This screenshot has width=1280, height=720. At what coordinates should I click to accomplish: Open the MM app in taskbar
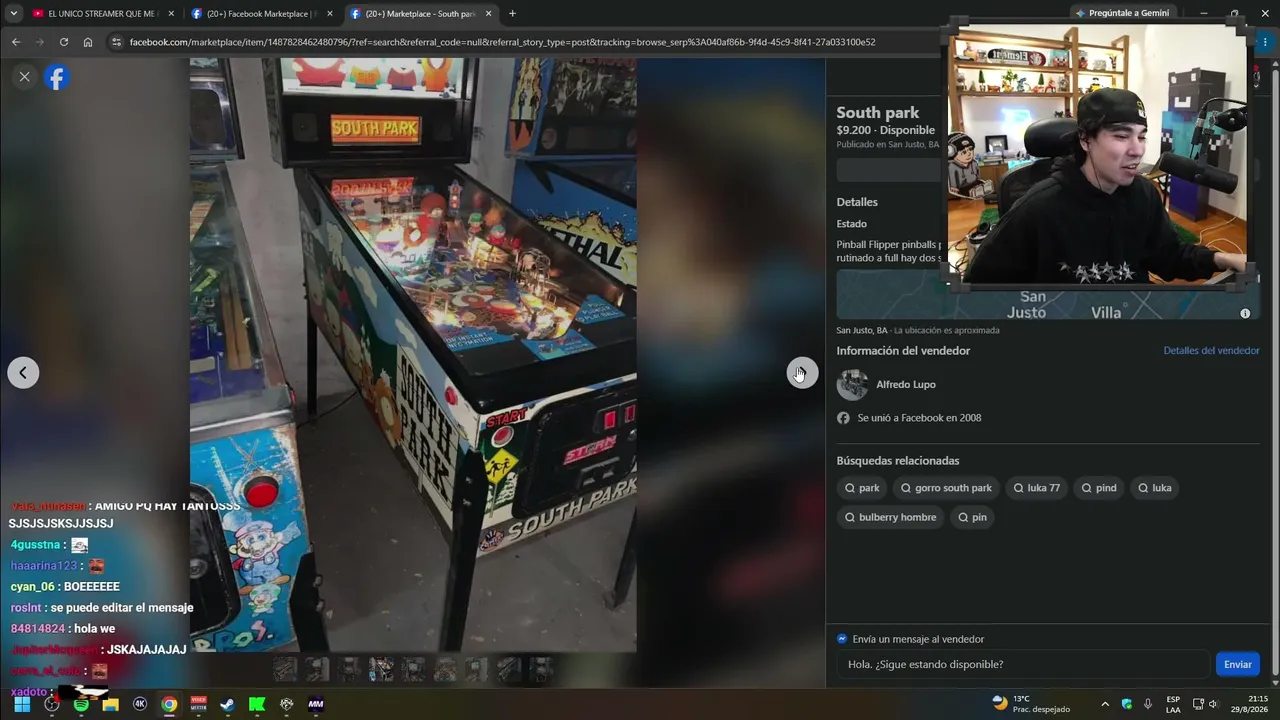pos(316,704)
